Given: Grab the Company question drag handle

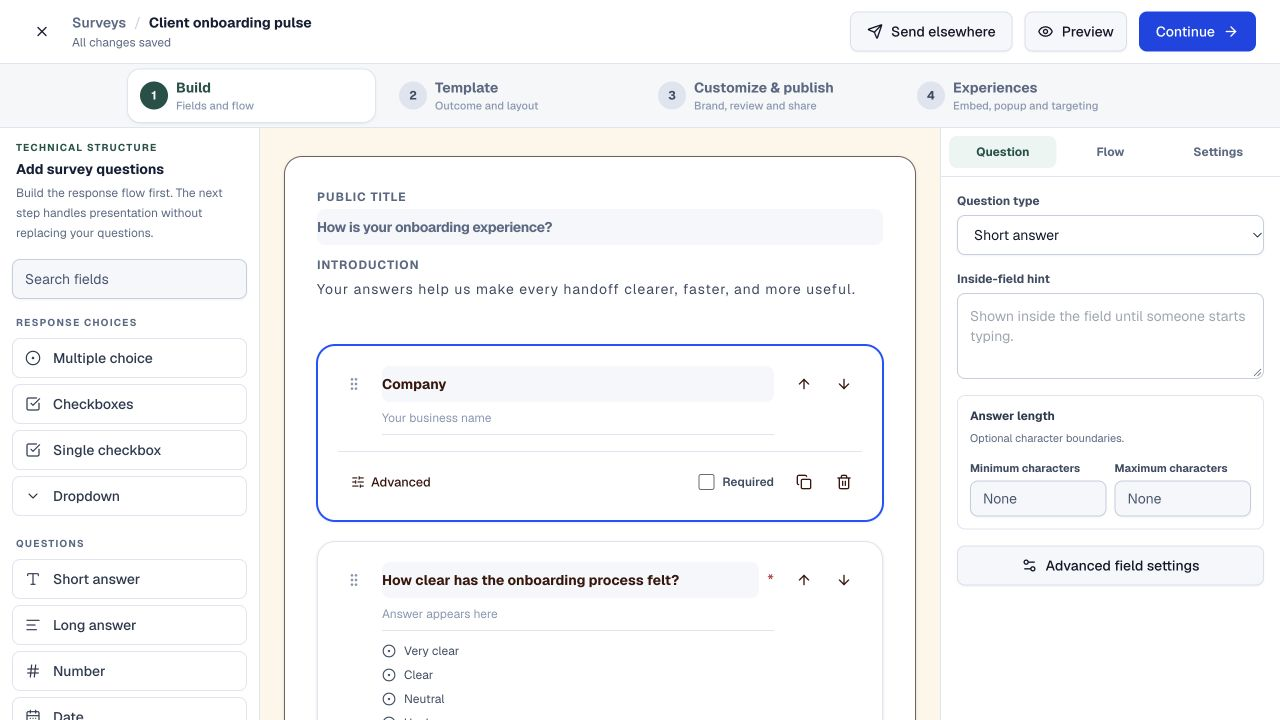Looking at the screenshot, I should coord(354,384).
